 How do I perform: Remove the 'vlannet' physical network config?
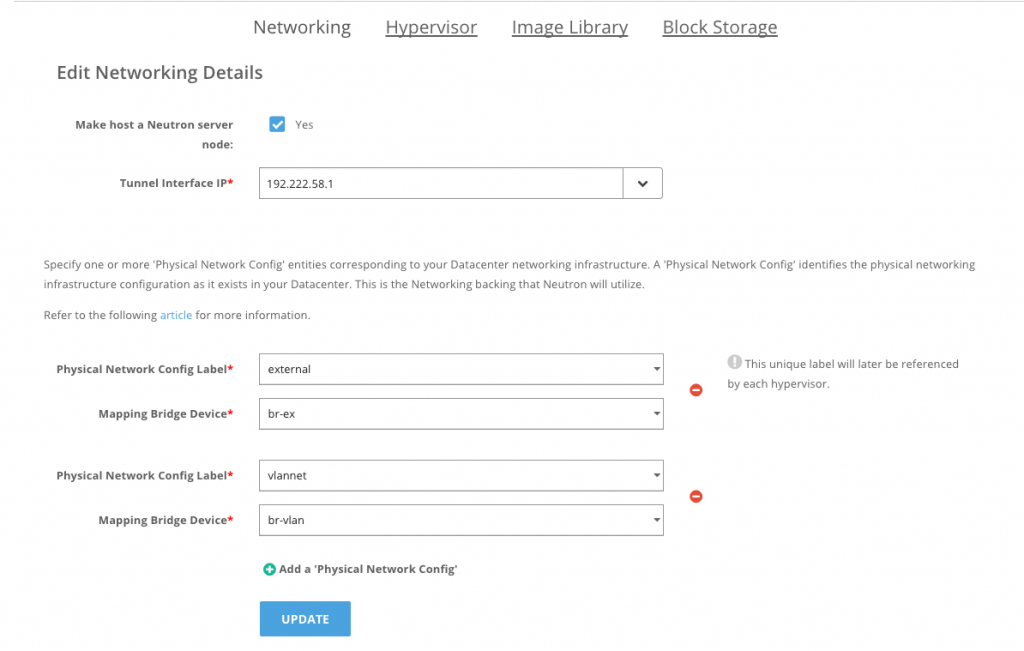pyautogui.click(x=696, y=496)
